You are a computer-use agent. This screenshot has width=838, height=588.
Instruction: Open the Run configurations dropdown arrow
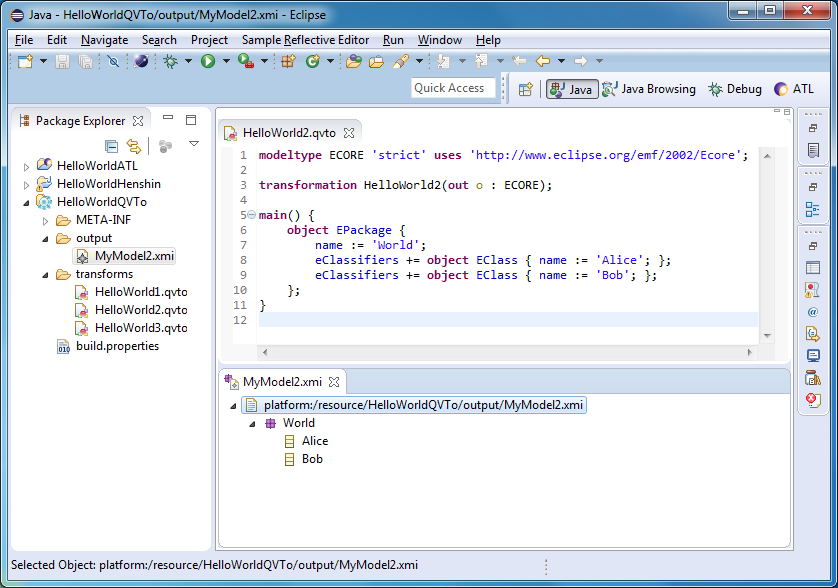[x=226, y=61]
